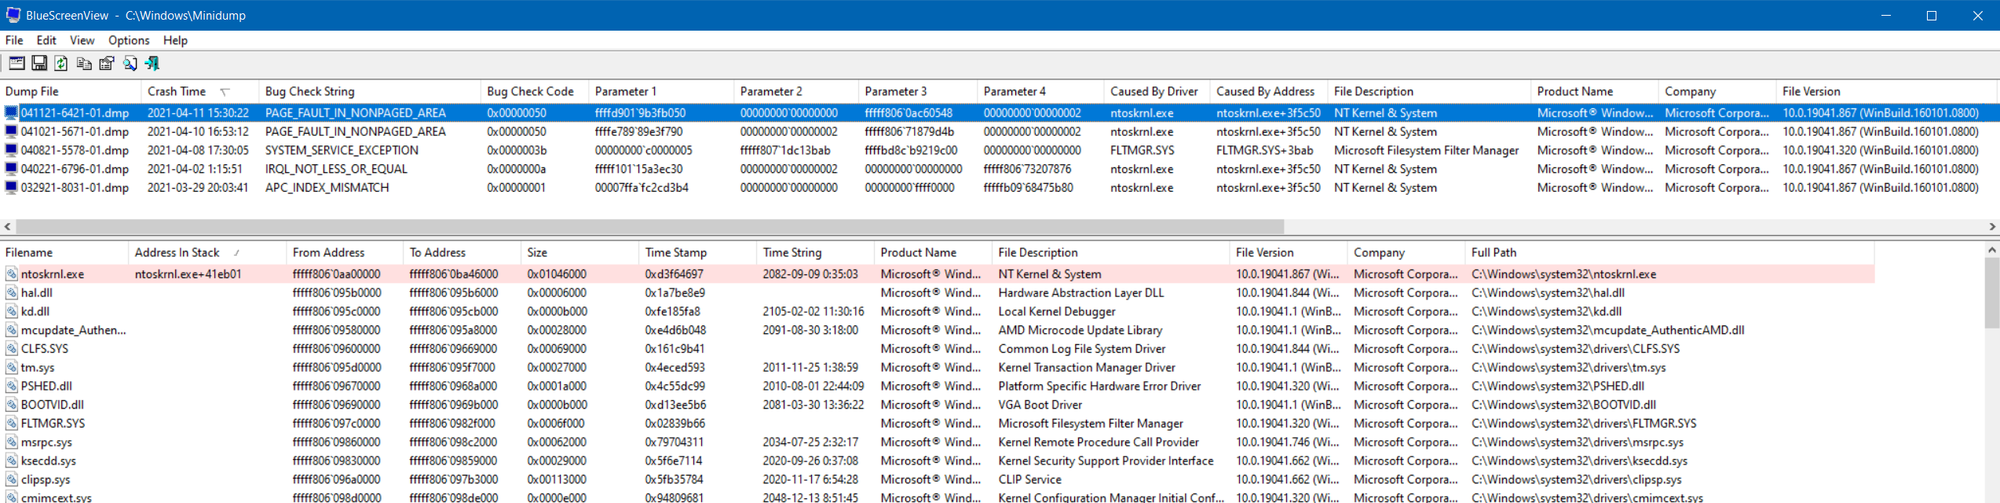
Task: Click the Hardware Abstraction Layer DLL description
Action: [1081, 293]
